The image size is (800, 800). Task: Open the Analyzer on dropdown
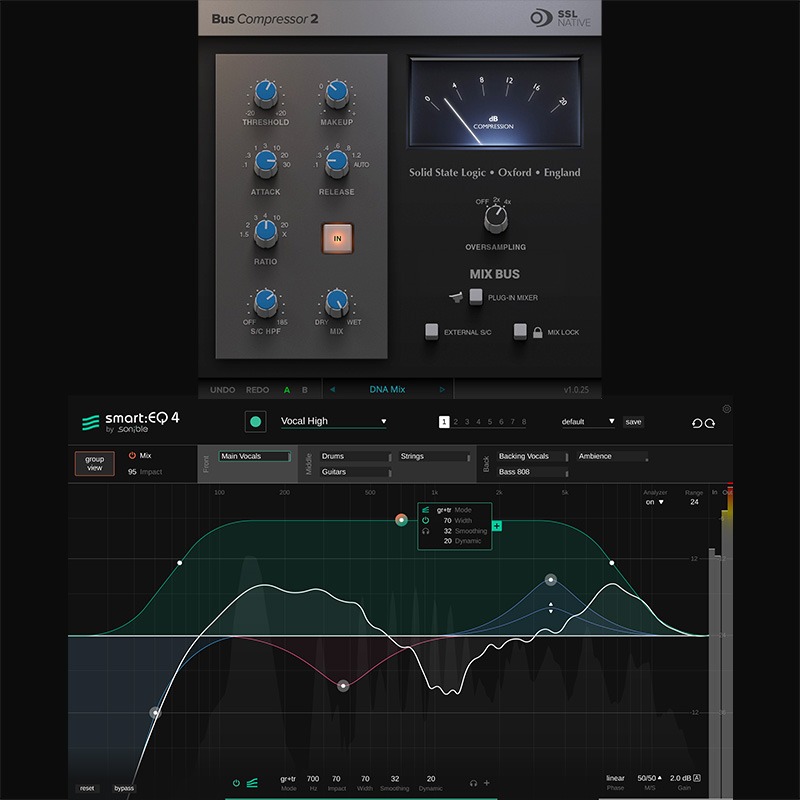[655, 502]
